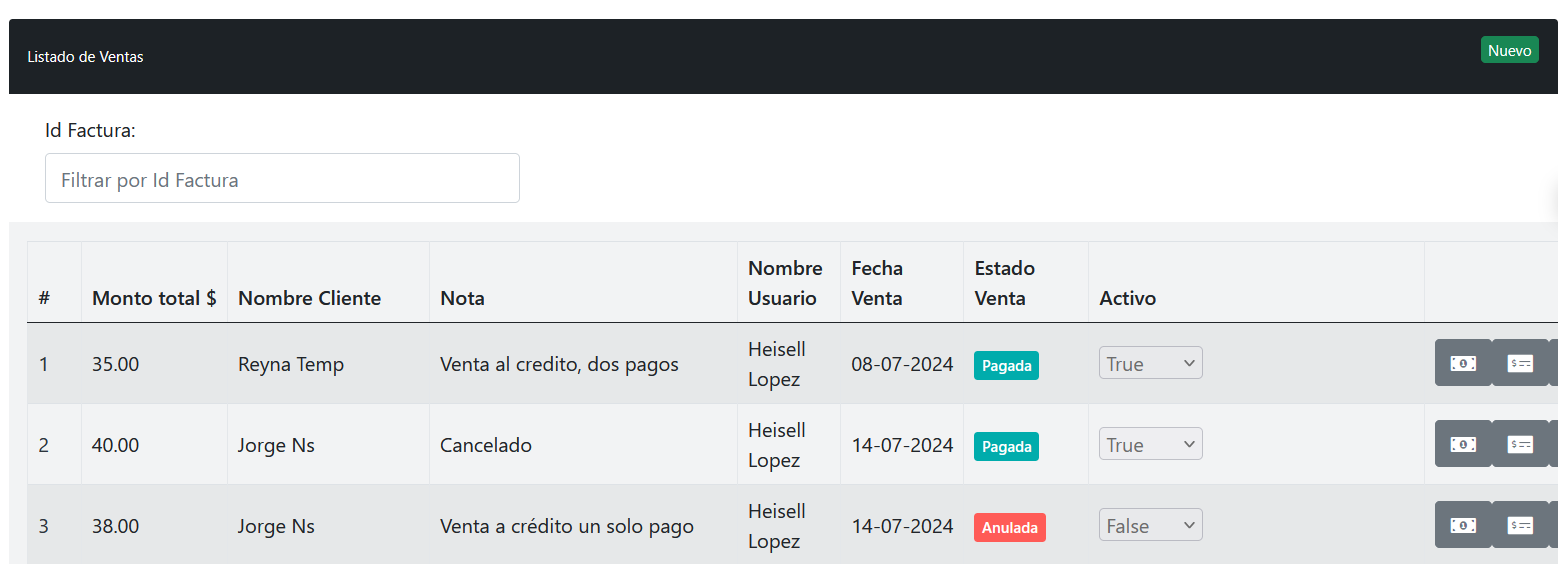1558x564 pixels.
Task: Click money check icon for 38.00 sale
Action: point(1520,525)
